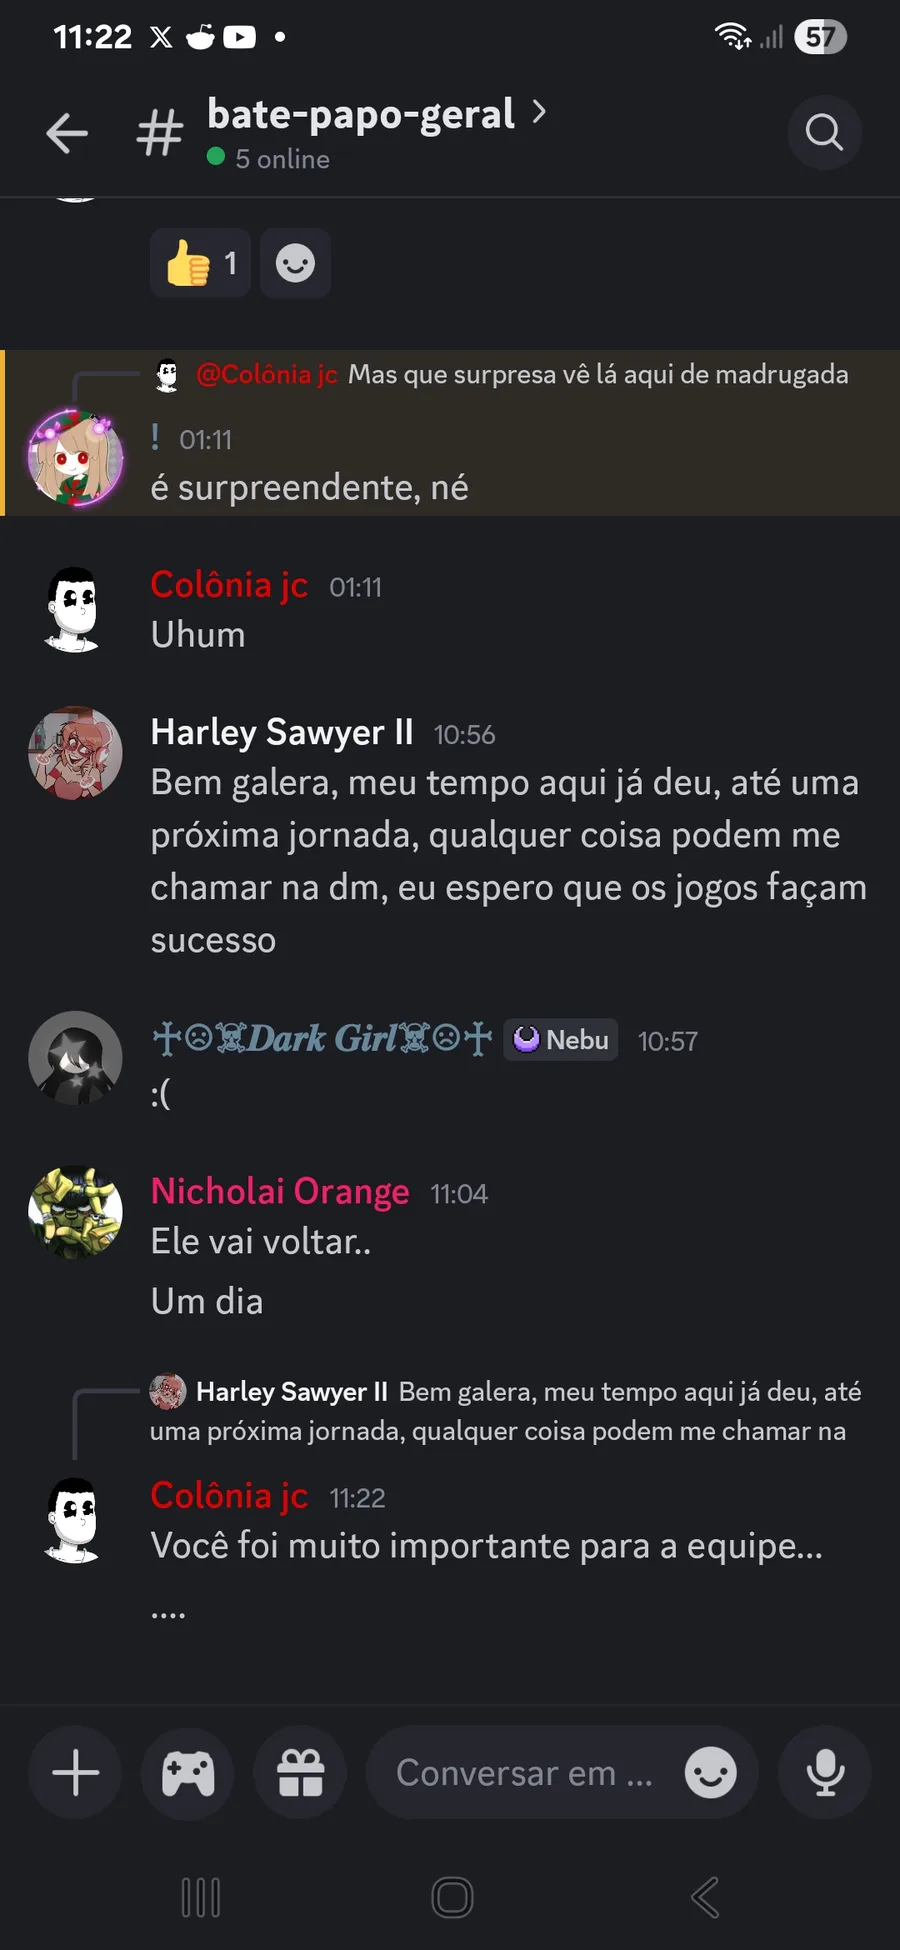900x1950 pixels.
Task: Toggle the thumbs up reaction
Action: click(x=200, y=263)
